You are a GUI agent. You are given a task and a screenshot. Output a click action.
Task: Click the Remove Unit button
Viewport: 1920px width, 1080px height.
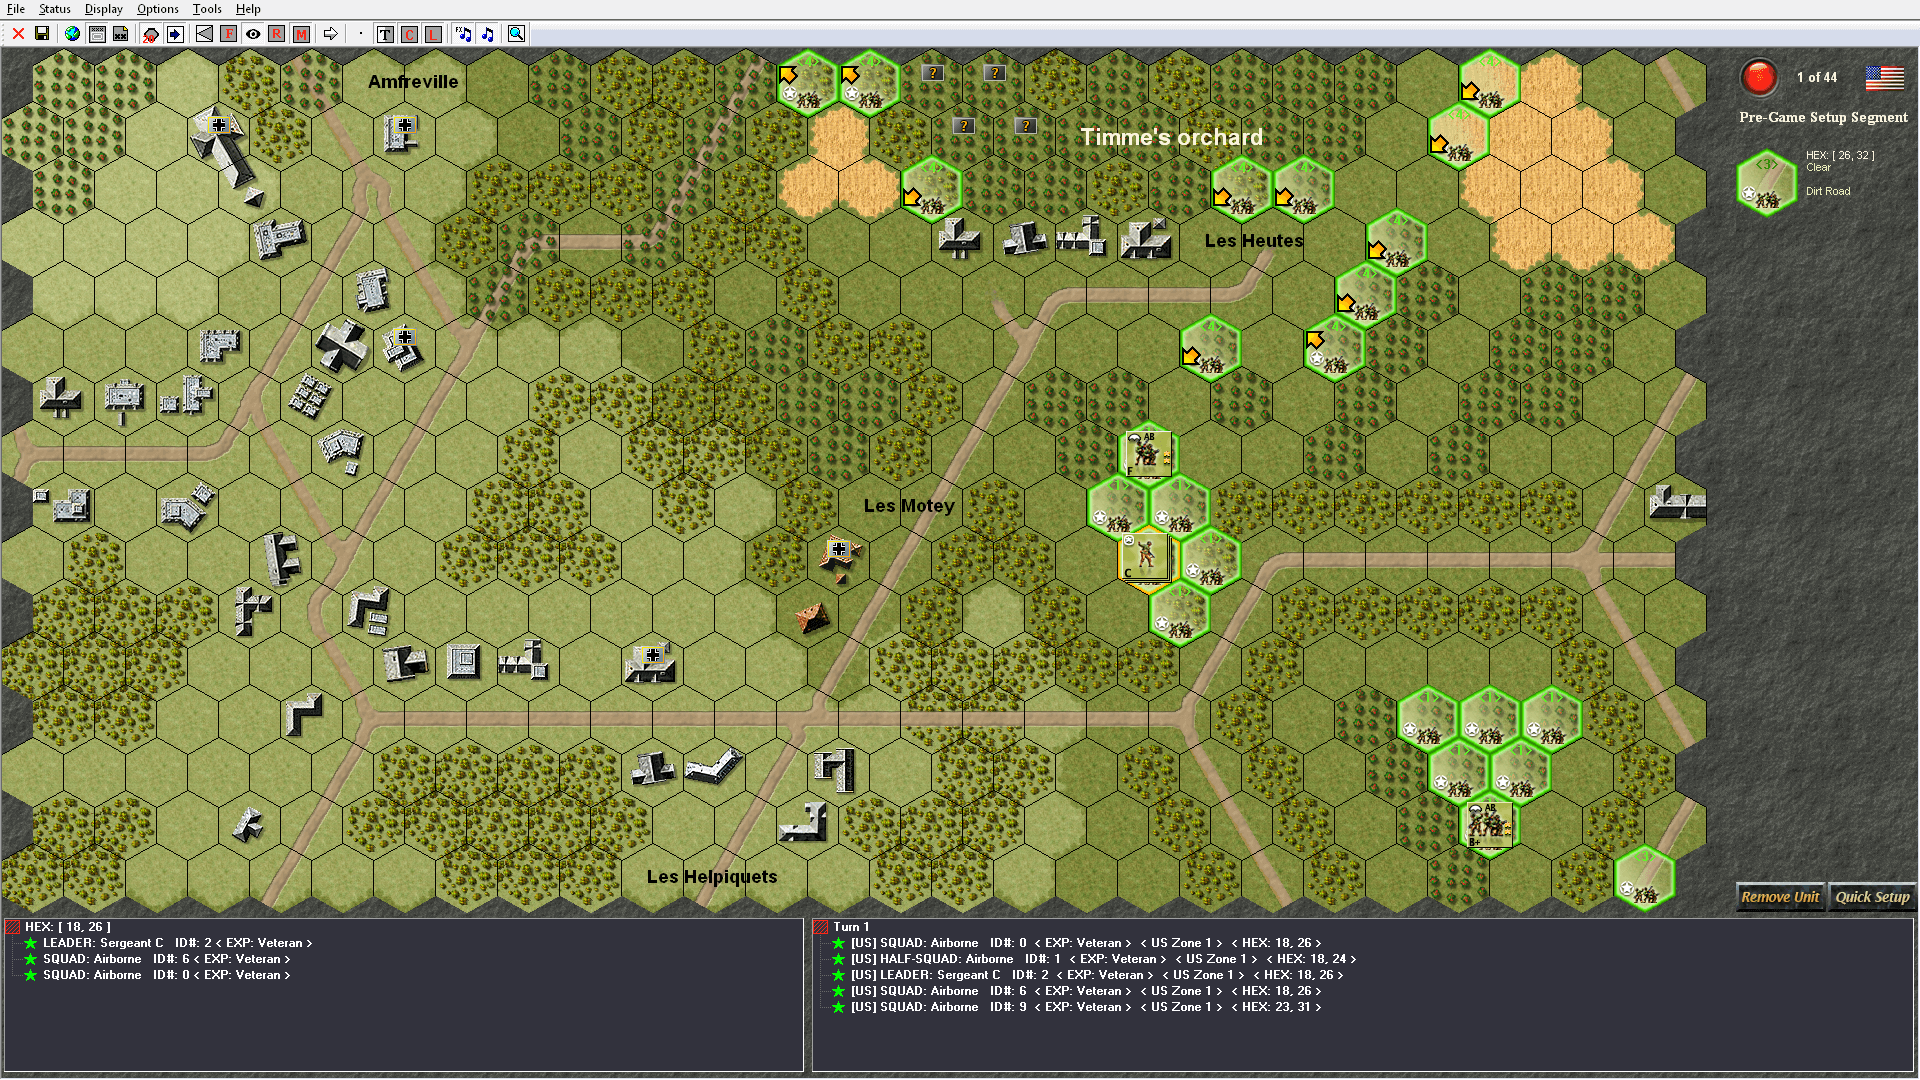click(1780, 897)
